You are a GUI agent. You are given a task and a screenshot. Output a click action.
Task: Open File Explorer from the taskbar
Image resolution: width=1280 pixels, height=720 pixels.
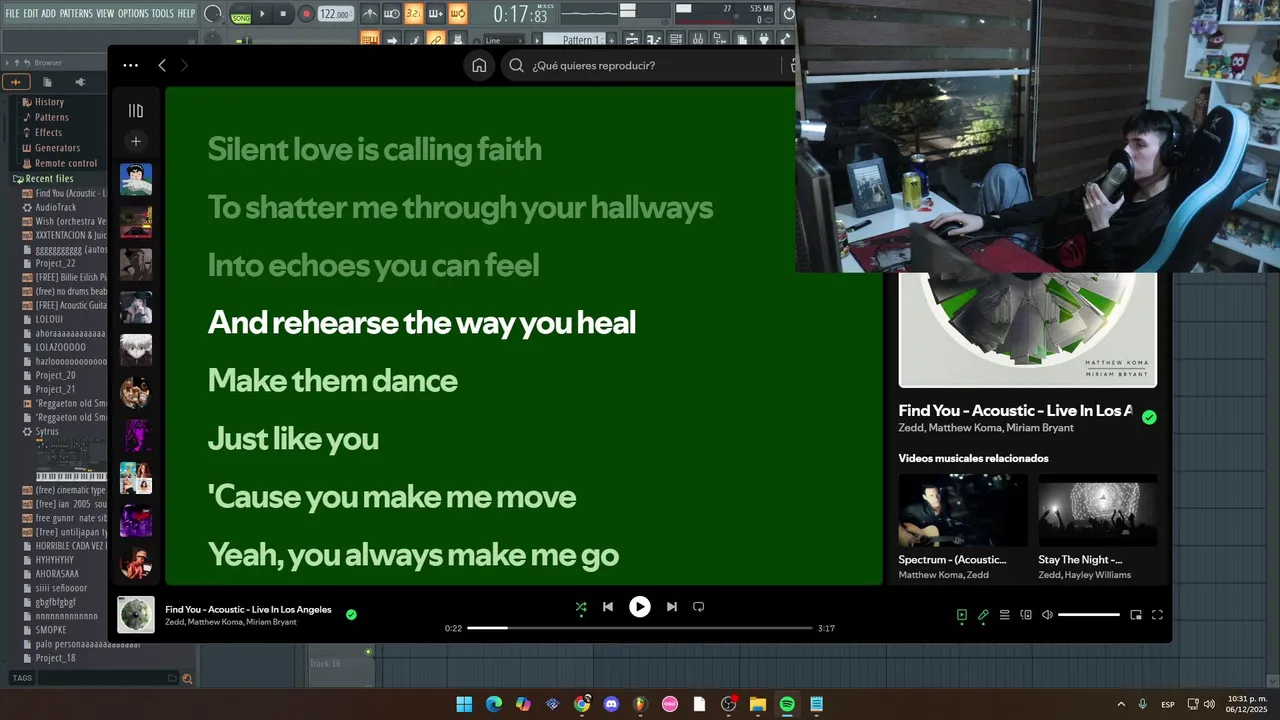click(x=758, y=704)
